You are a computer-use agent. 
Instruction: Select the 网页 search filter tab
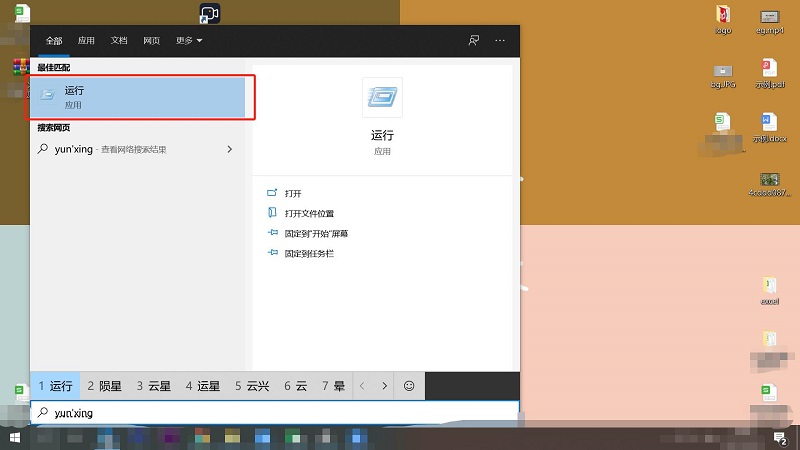[151, 40]
